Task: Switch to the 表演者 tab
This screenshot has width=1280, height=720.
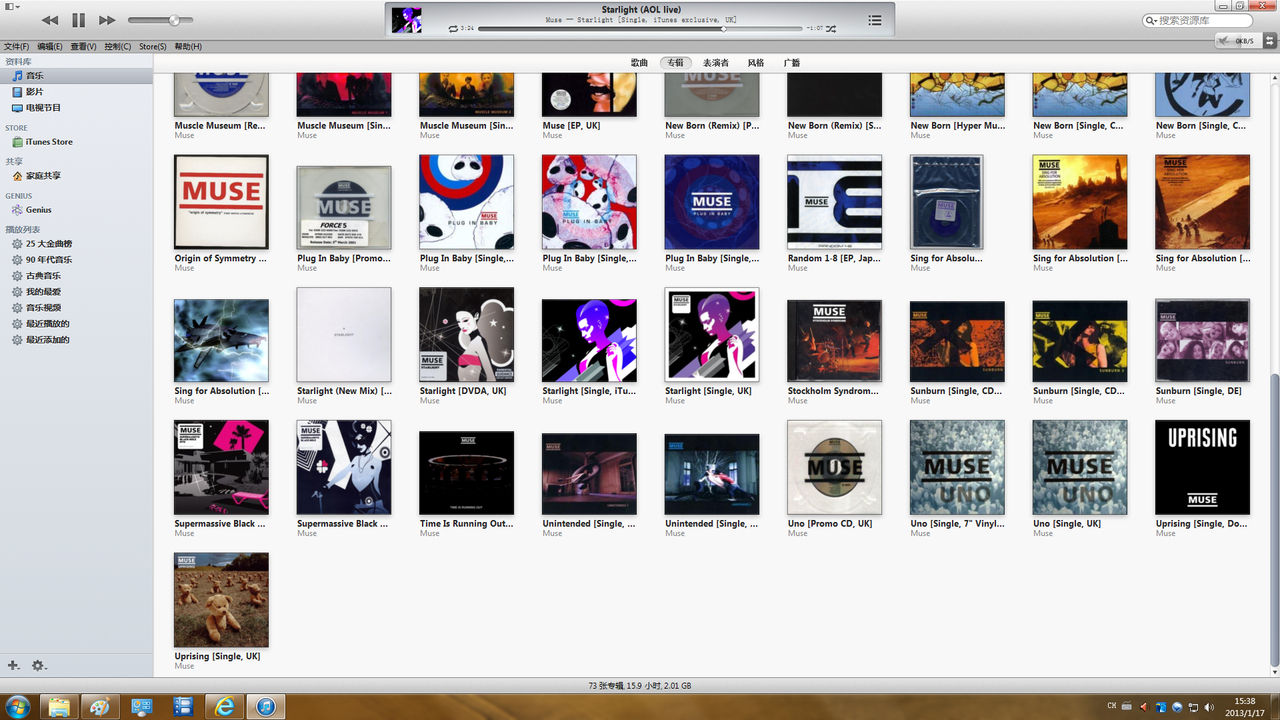Action: (x=716, y=63)
